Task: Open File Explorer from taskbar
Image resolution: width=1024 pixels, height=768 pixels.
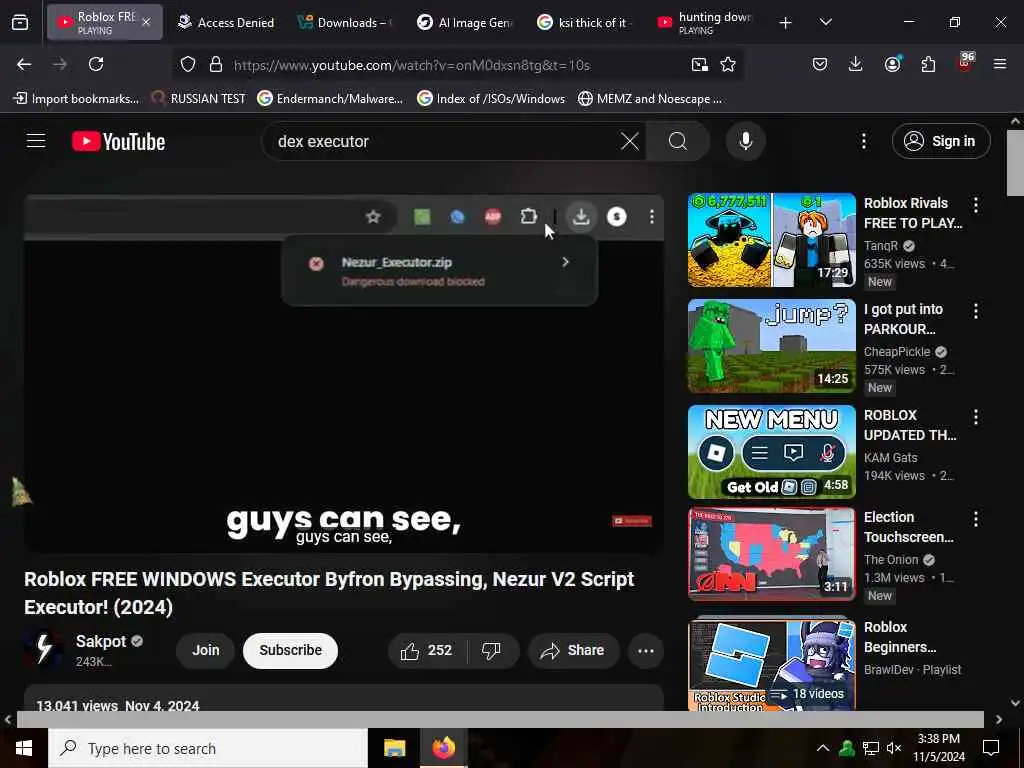Action: (394, 748)
